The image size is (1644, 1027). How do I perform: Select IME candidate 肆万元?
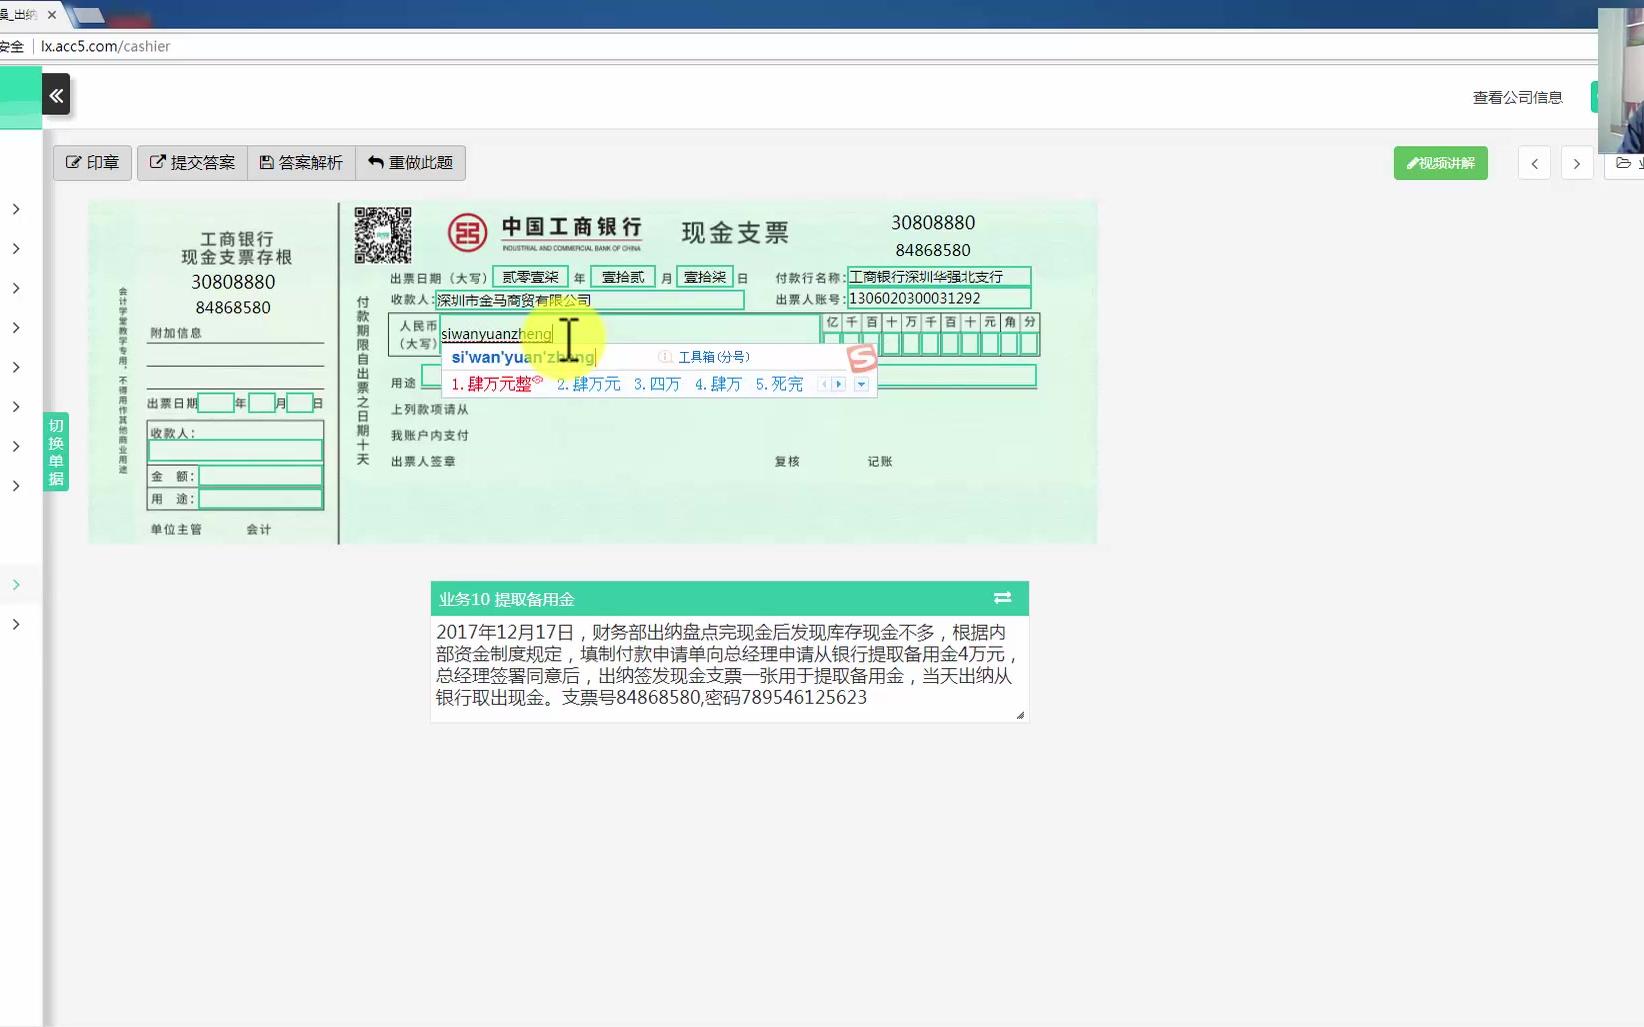coord(588,384)
